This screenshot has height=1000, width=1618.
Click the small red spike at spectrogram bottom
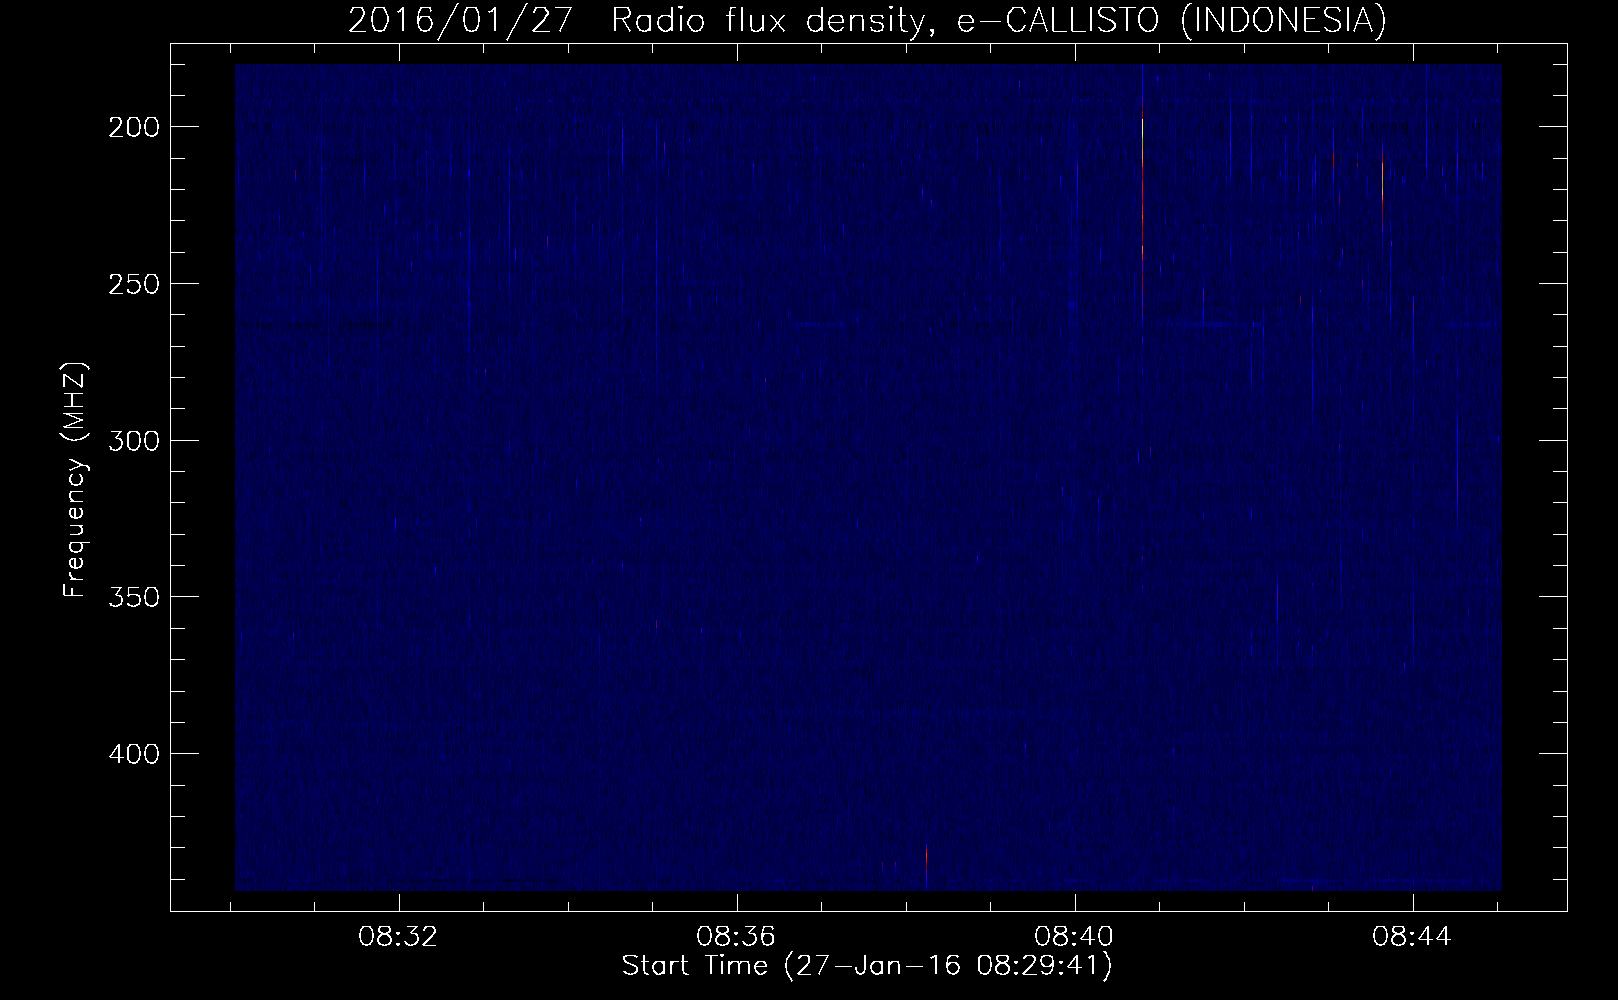click(x=927, y=866)
